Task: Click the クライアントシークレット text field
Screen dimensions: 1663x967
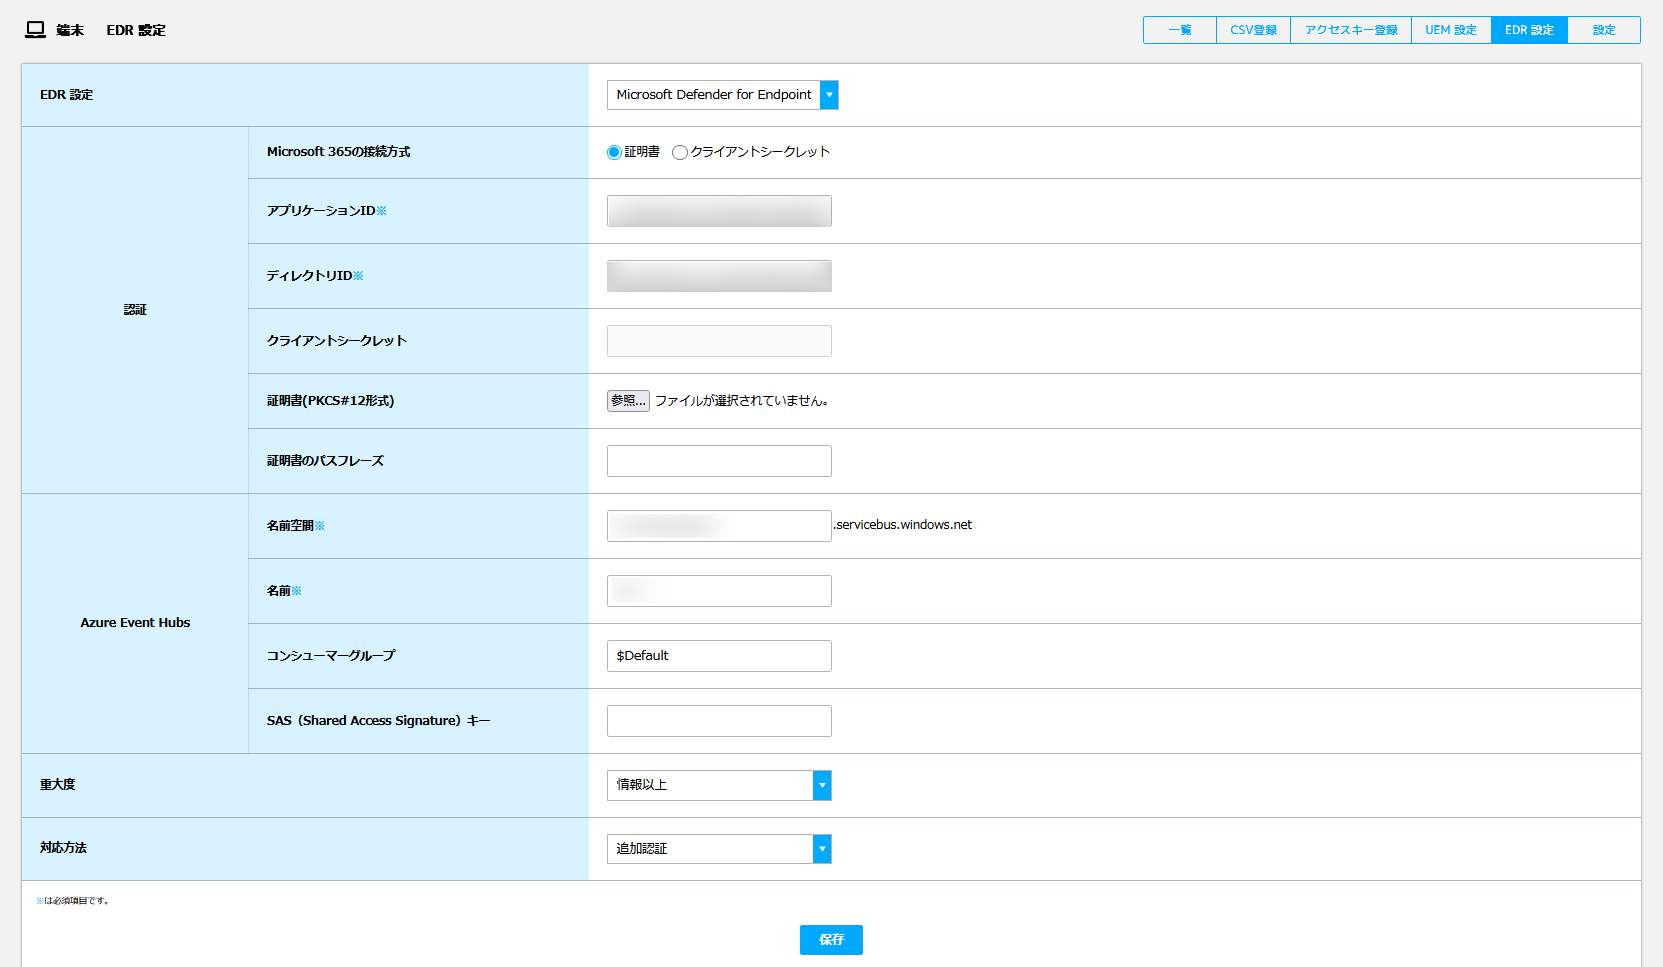Action: (719, 341)
